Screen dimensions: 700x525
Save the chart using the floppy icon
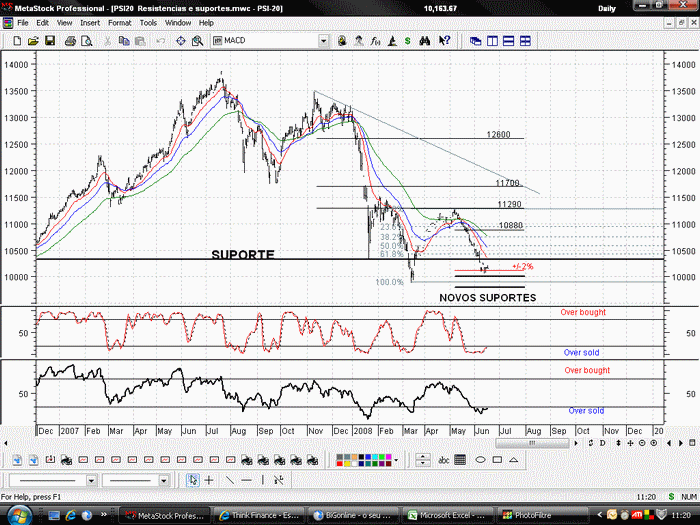50,41
